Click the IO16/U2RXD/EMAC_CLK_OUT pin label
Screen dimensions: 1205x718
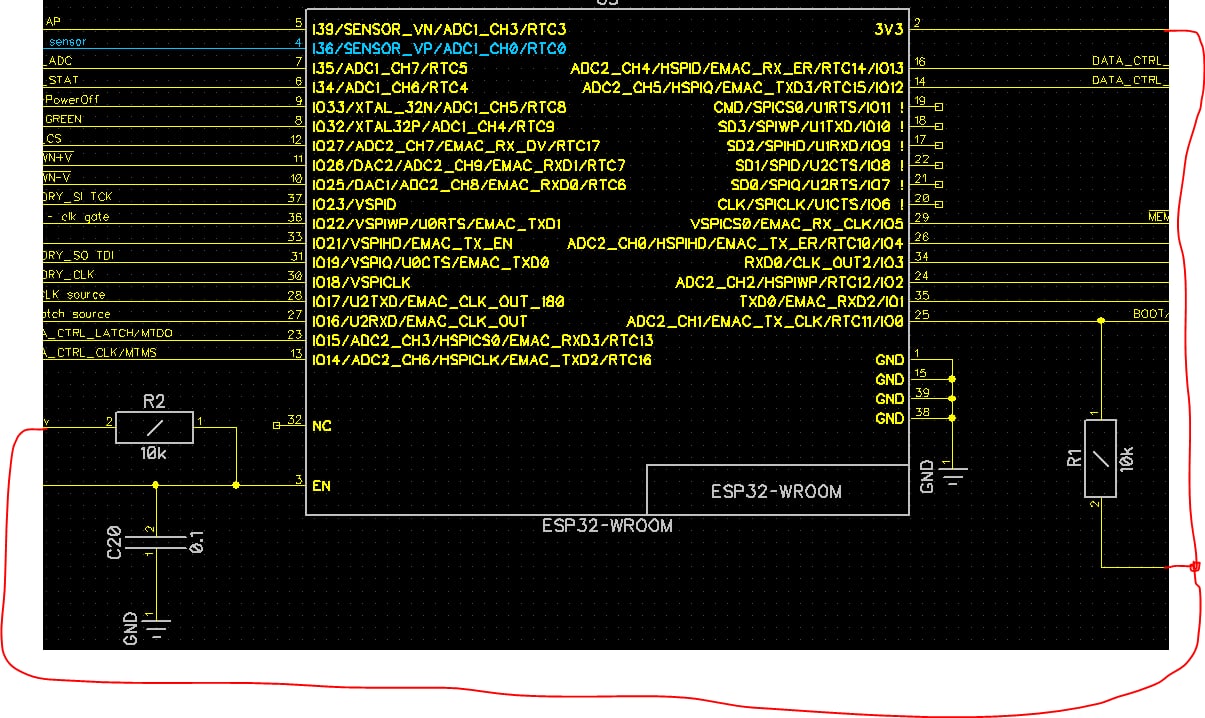tap(419, 321)
